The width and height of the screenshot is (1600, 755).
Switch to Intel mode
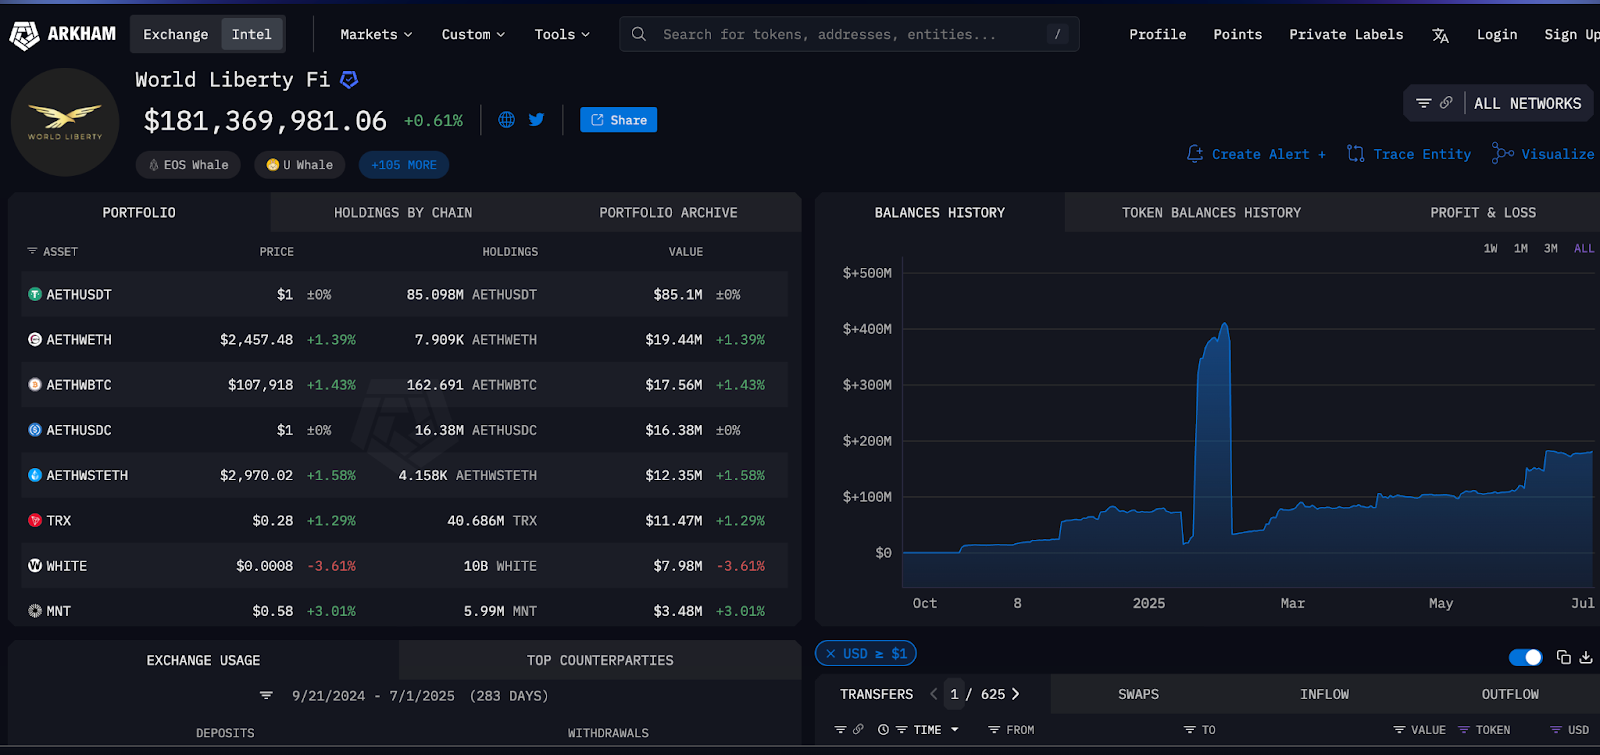pos(252,34)
